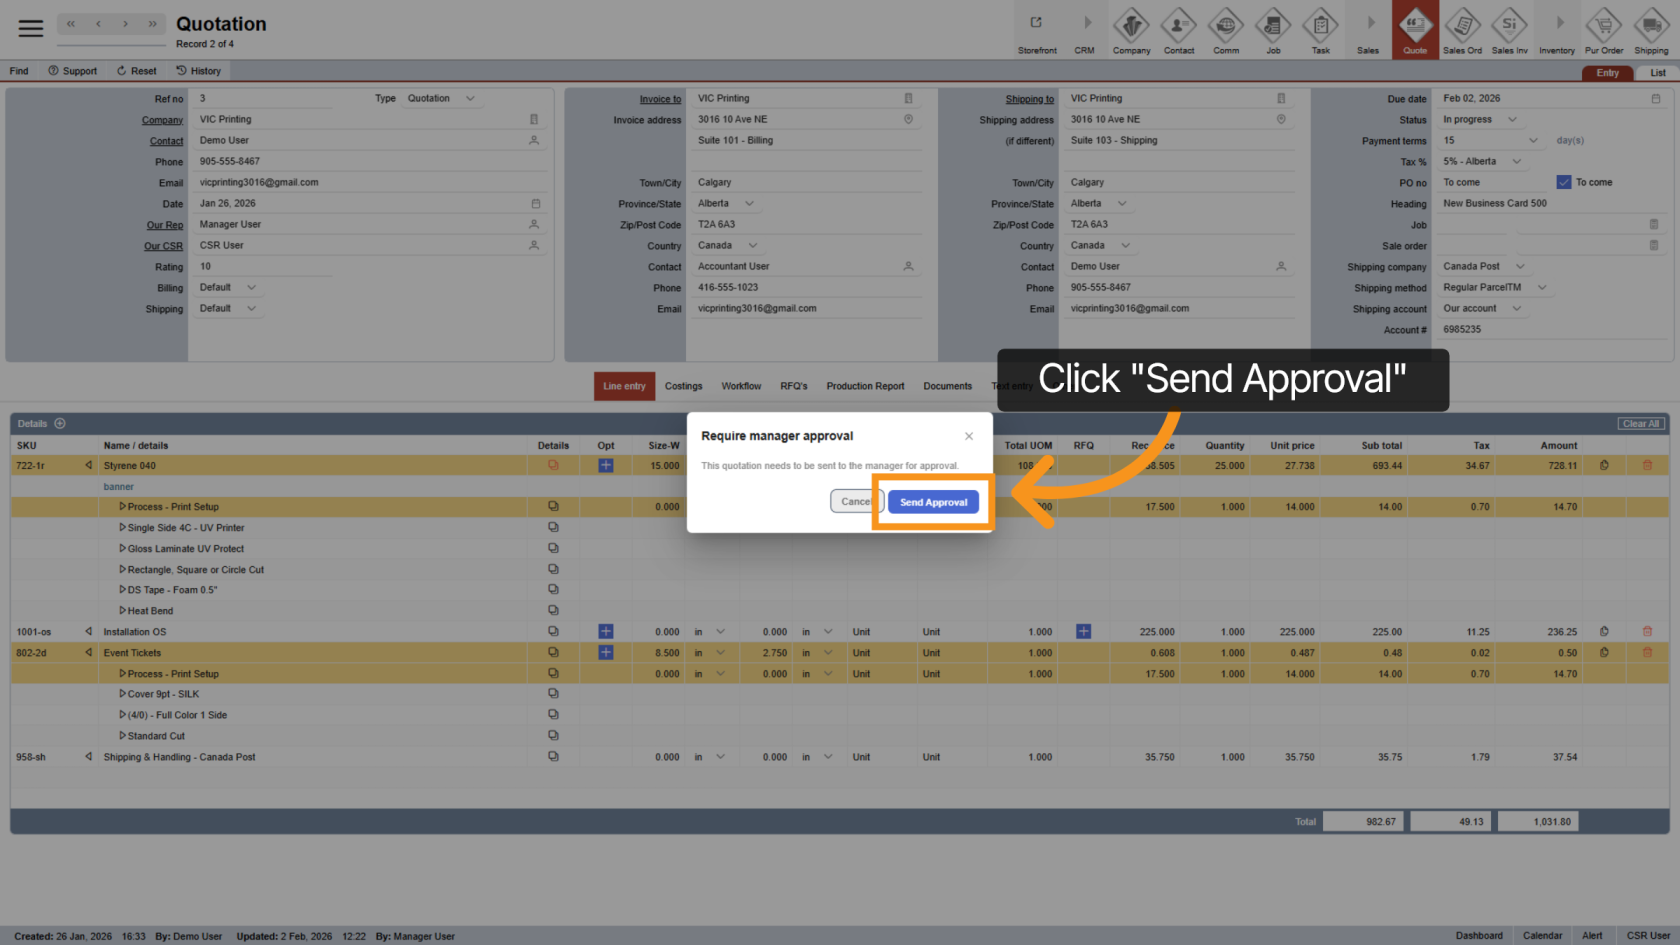1680x945 pixels.
Task: Open the quotation Type dropdown
Action: [470, 99]
